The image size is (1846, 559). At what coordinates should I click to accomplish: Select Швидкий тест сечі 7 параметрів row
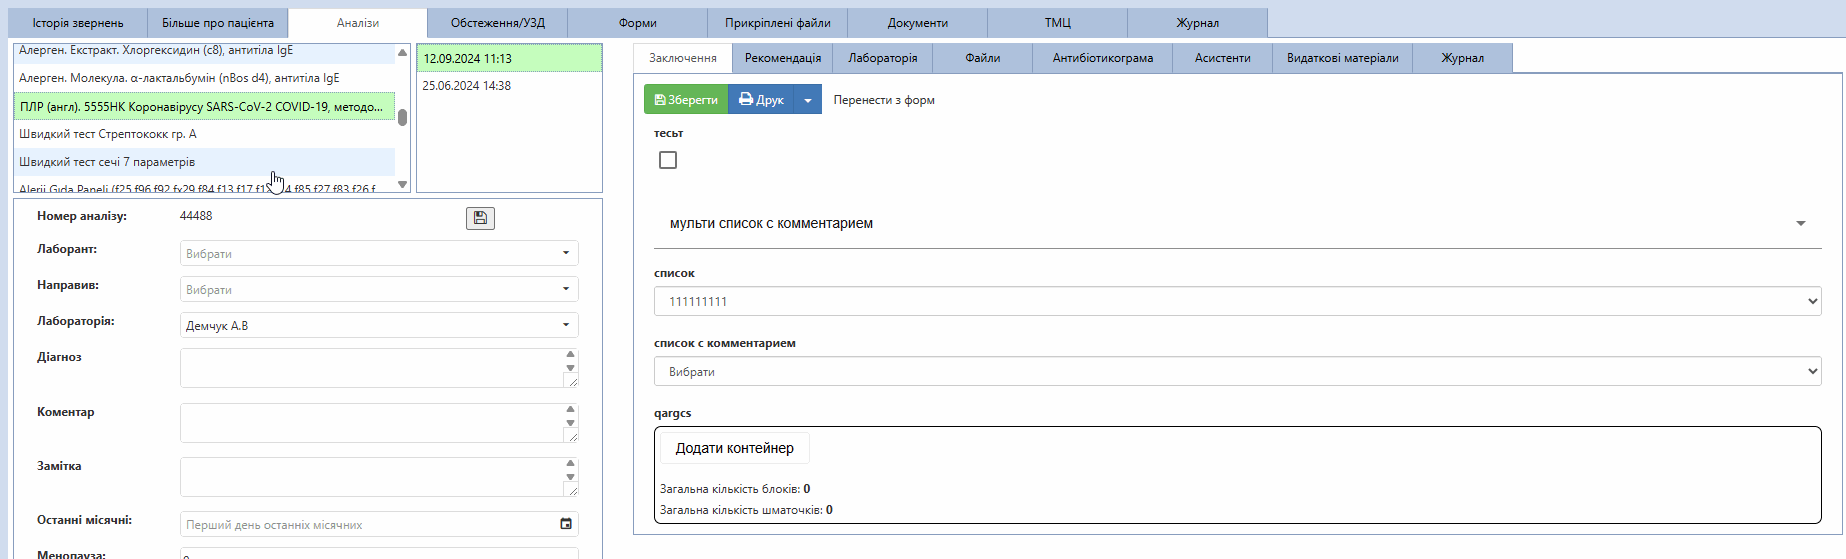point(204,162)
